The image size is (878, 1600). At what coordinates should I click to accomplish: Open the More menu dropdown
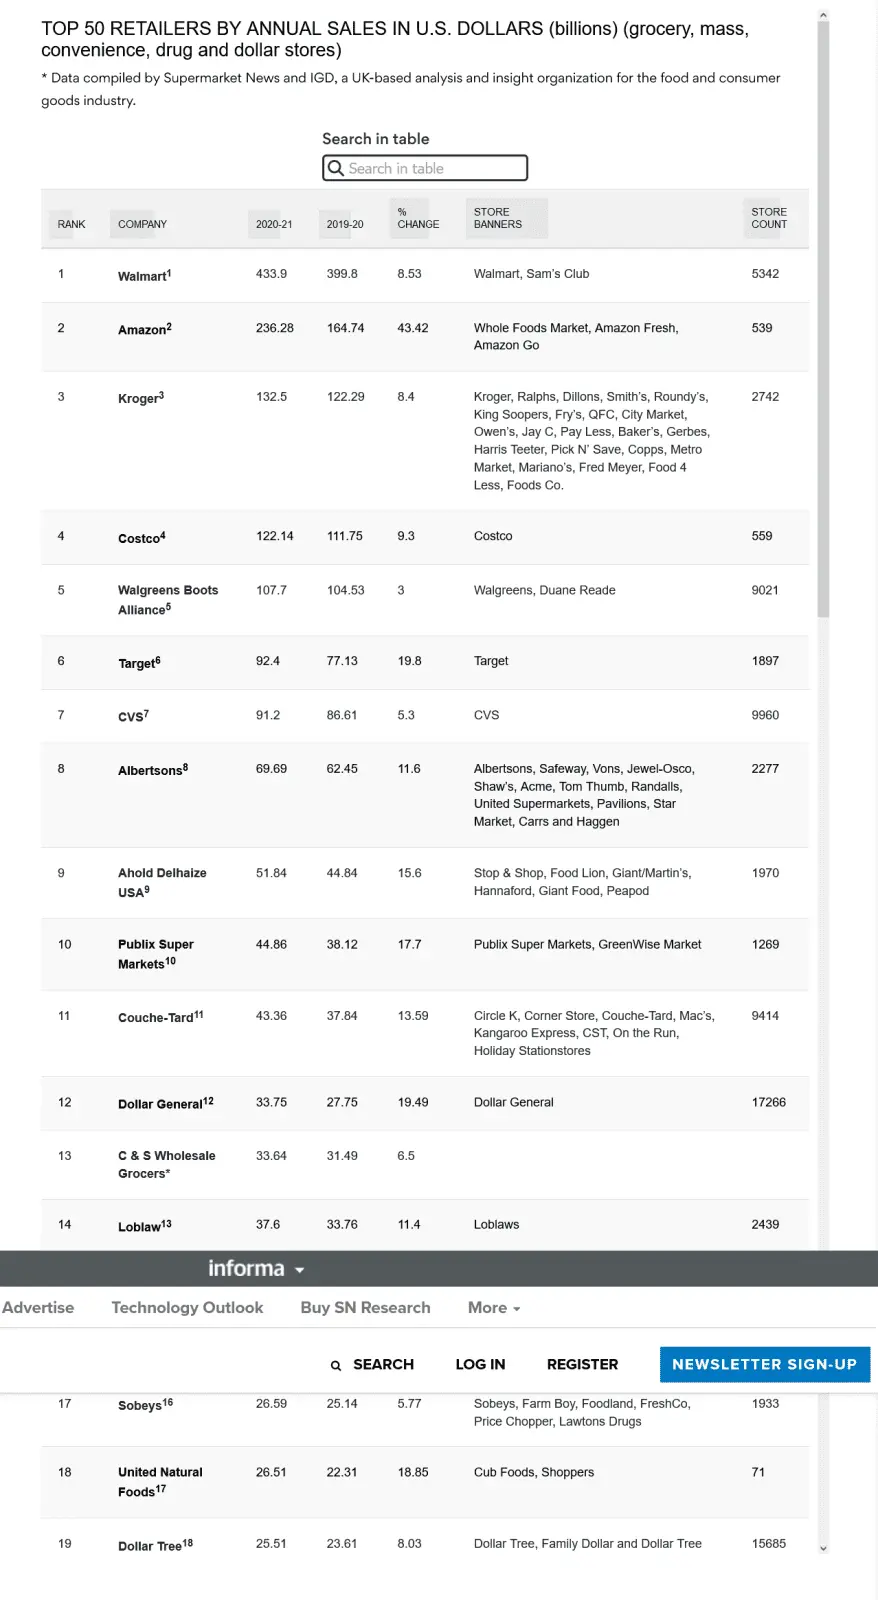pos(494,1308)
